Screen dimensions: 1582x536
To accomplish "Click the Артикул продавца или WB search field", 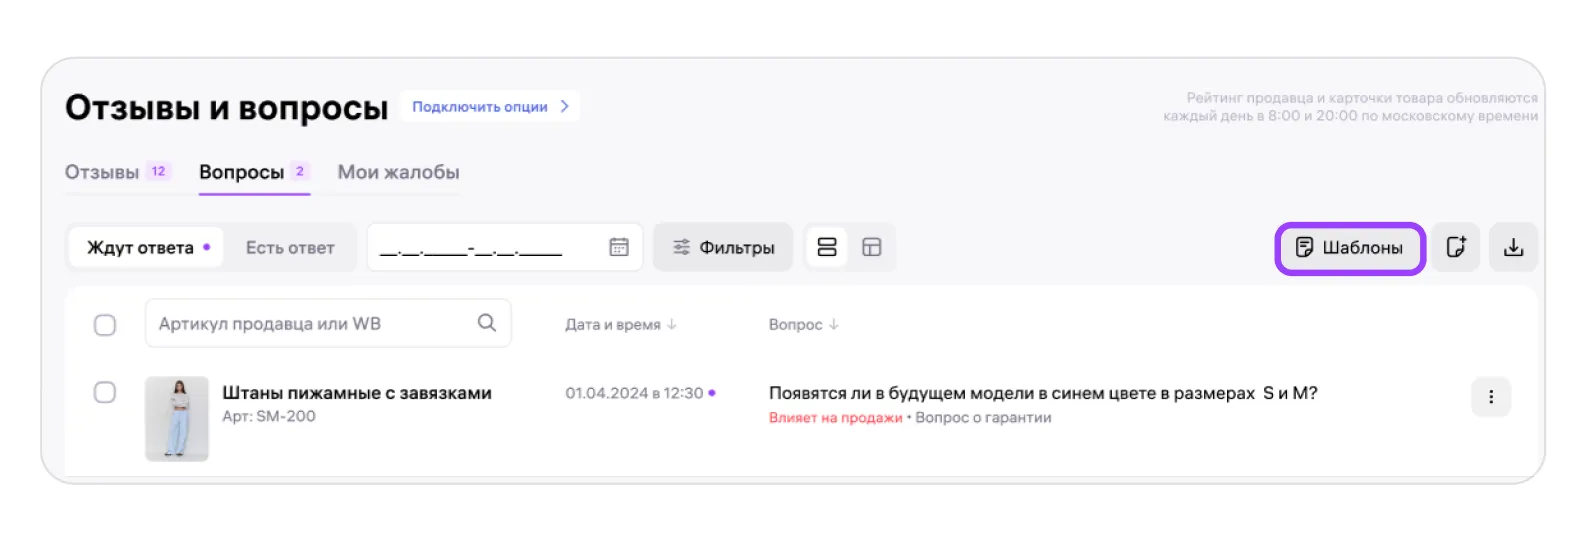I will coord(310,324).
